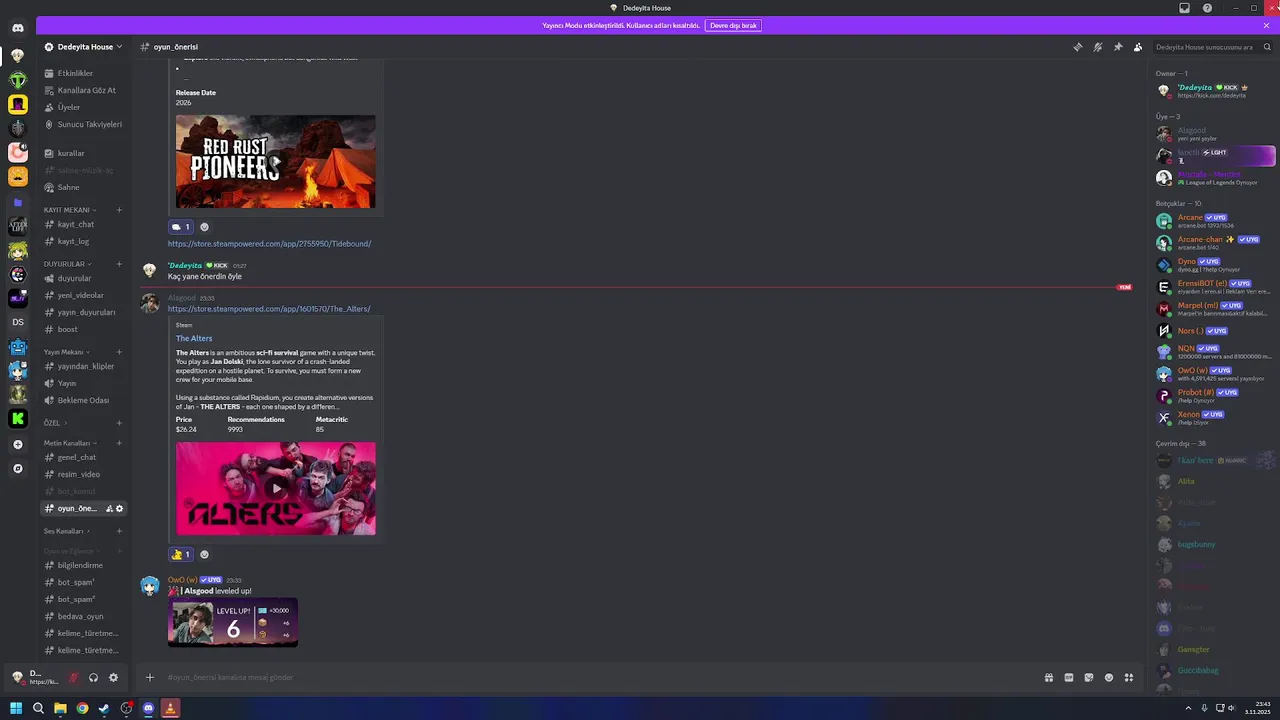The height and width of the screenshot is (720, 1280).
Task: Collapse the KAYIT MEKANI category
Action: coord(69,210)
